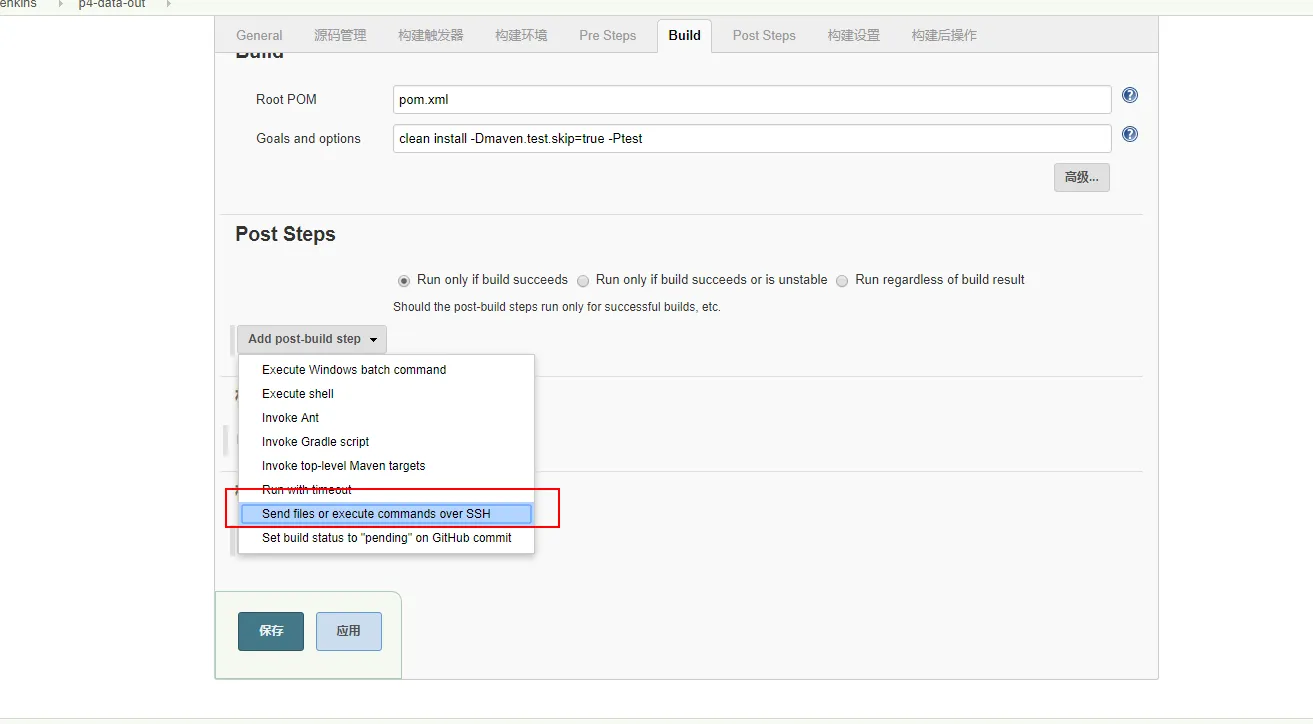1313x724 pixels.
Task: Click text 'Should the post-build steps run only...'
Action: tap(557, 307)
